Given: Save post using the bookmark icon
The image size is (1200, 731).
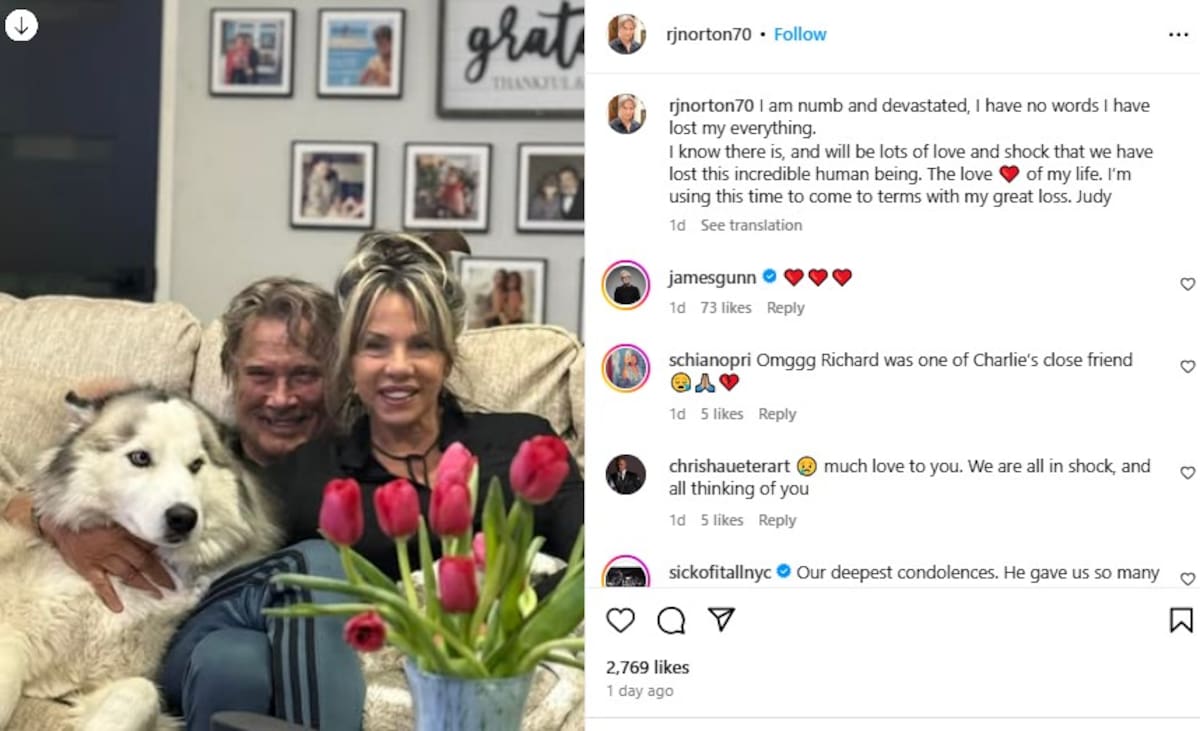Looking at the screenshot, I should click(1180, 620).
